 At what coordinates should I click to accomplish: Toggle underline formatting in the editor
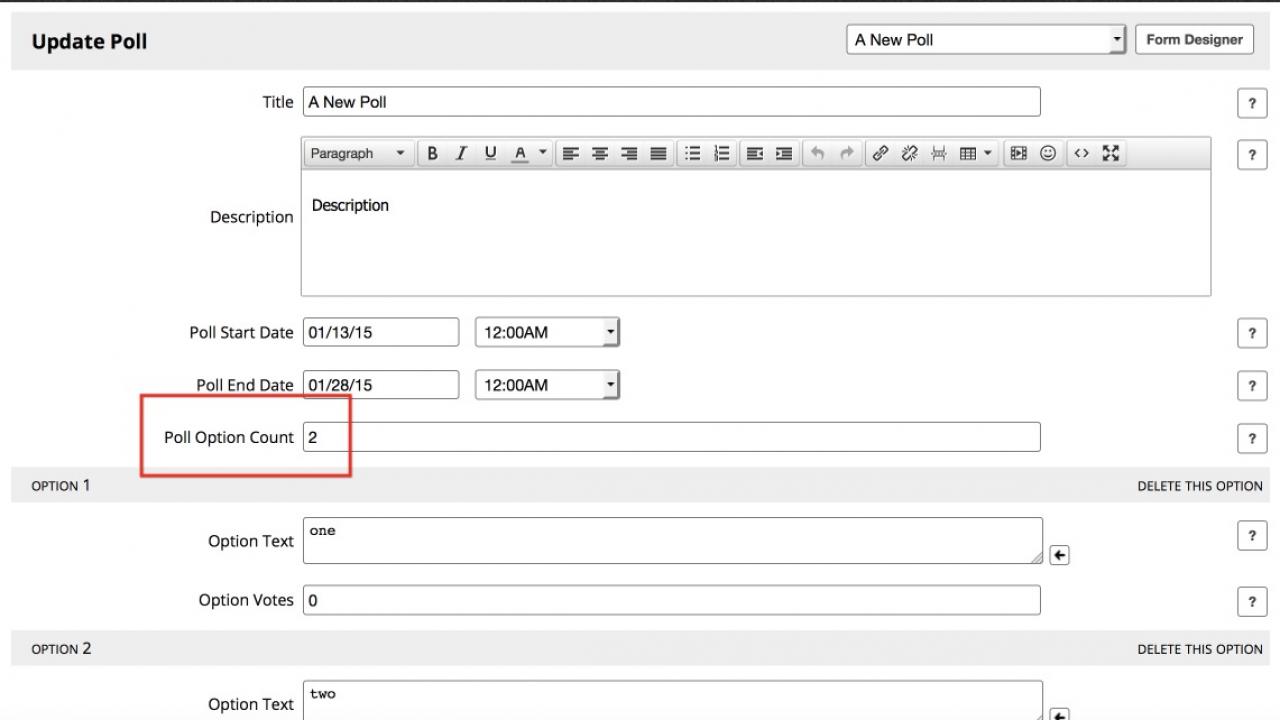click(490, 153)
